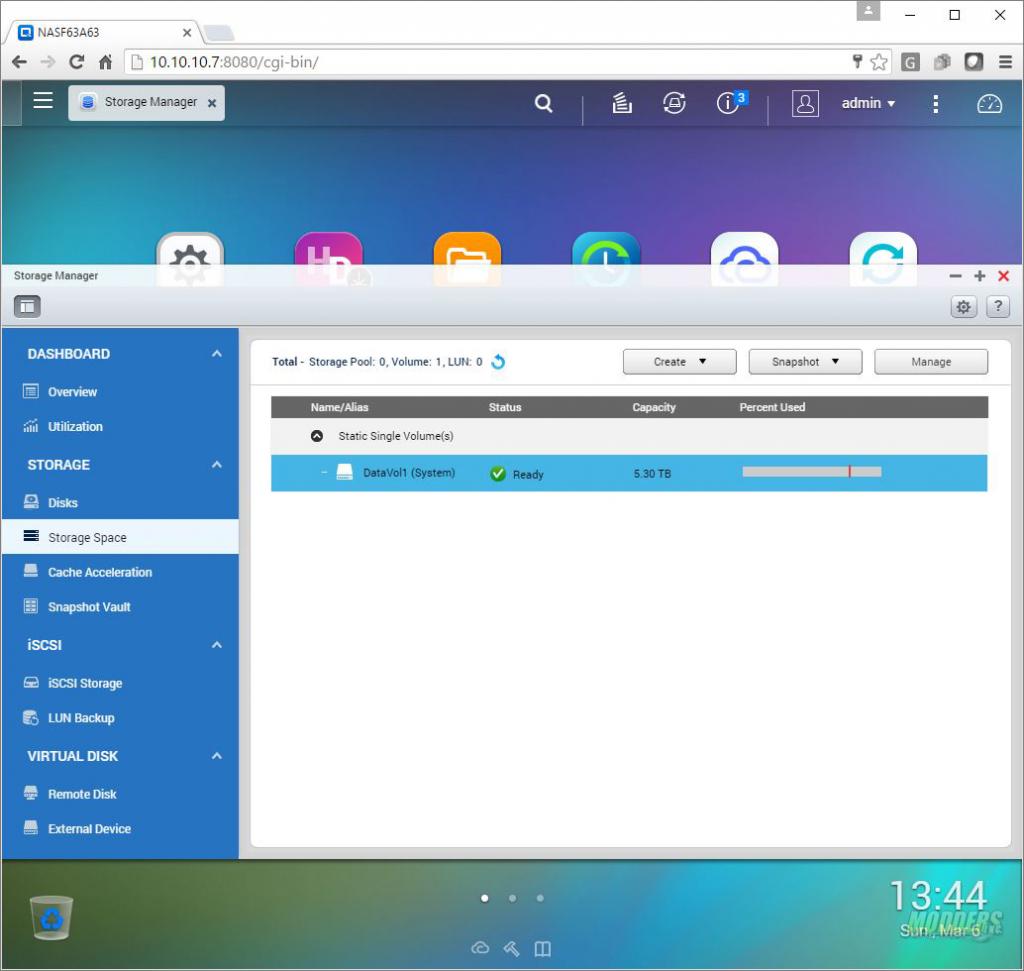Image resolution: width=1024 pixels, height=971 pixels.
Task: Click the tools icon in bottom bar
Action: [x=511, y=948]
